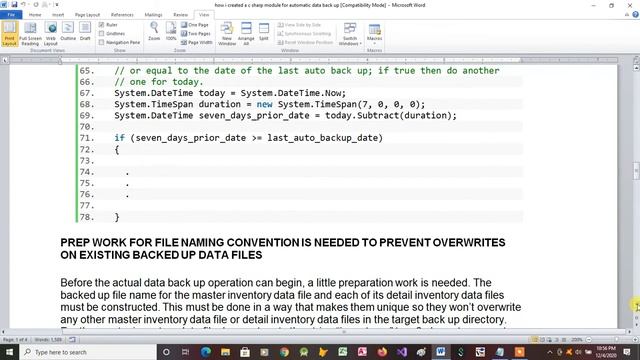
Task: Arrange All open windows
Action: [x=246, y=34]
